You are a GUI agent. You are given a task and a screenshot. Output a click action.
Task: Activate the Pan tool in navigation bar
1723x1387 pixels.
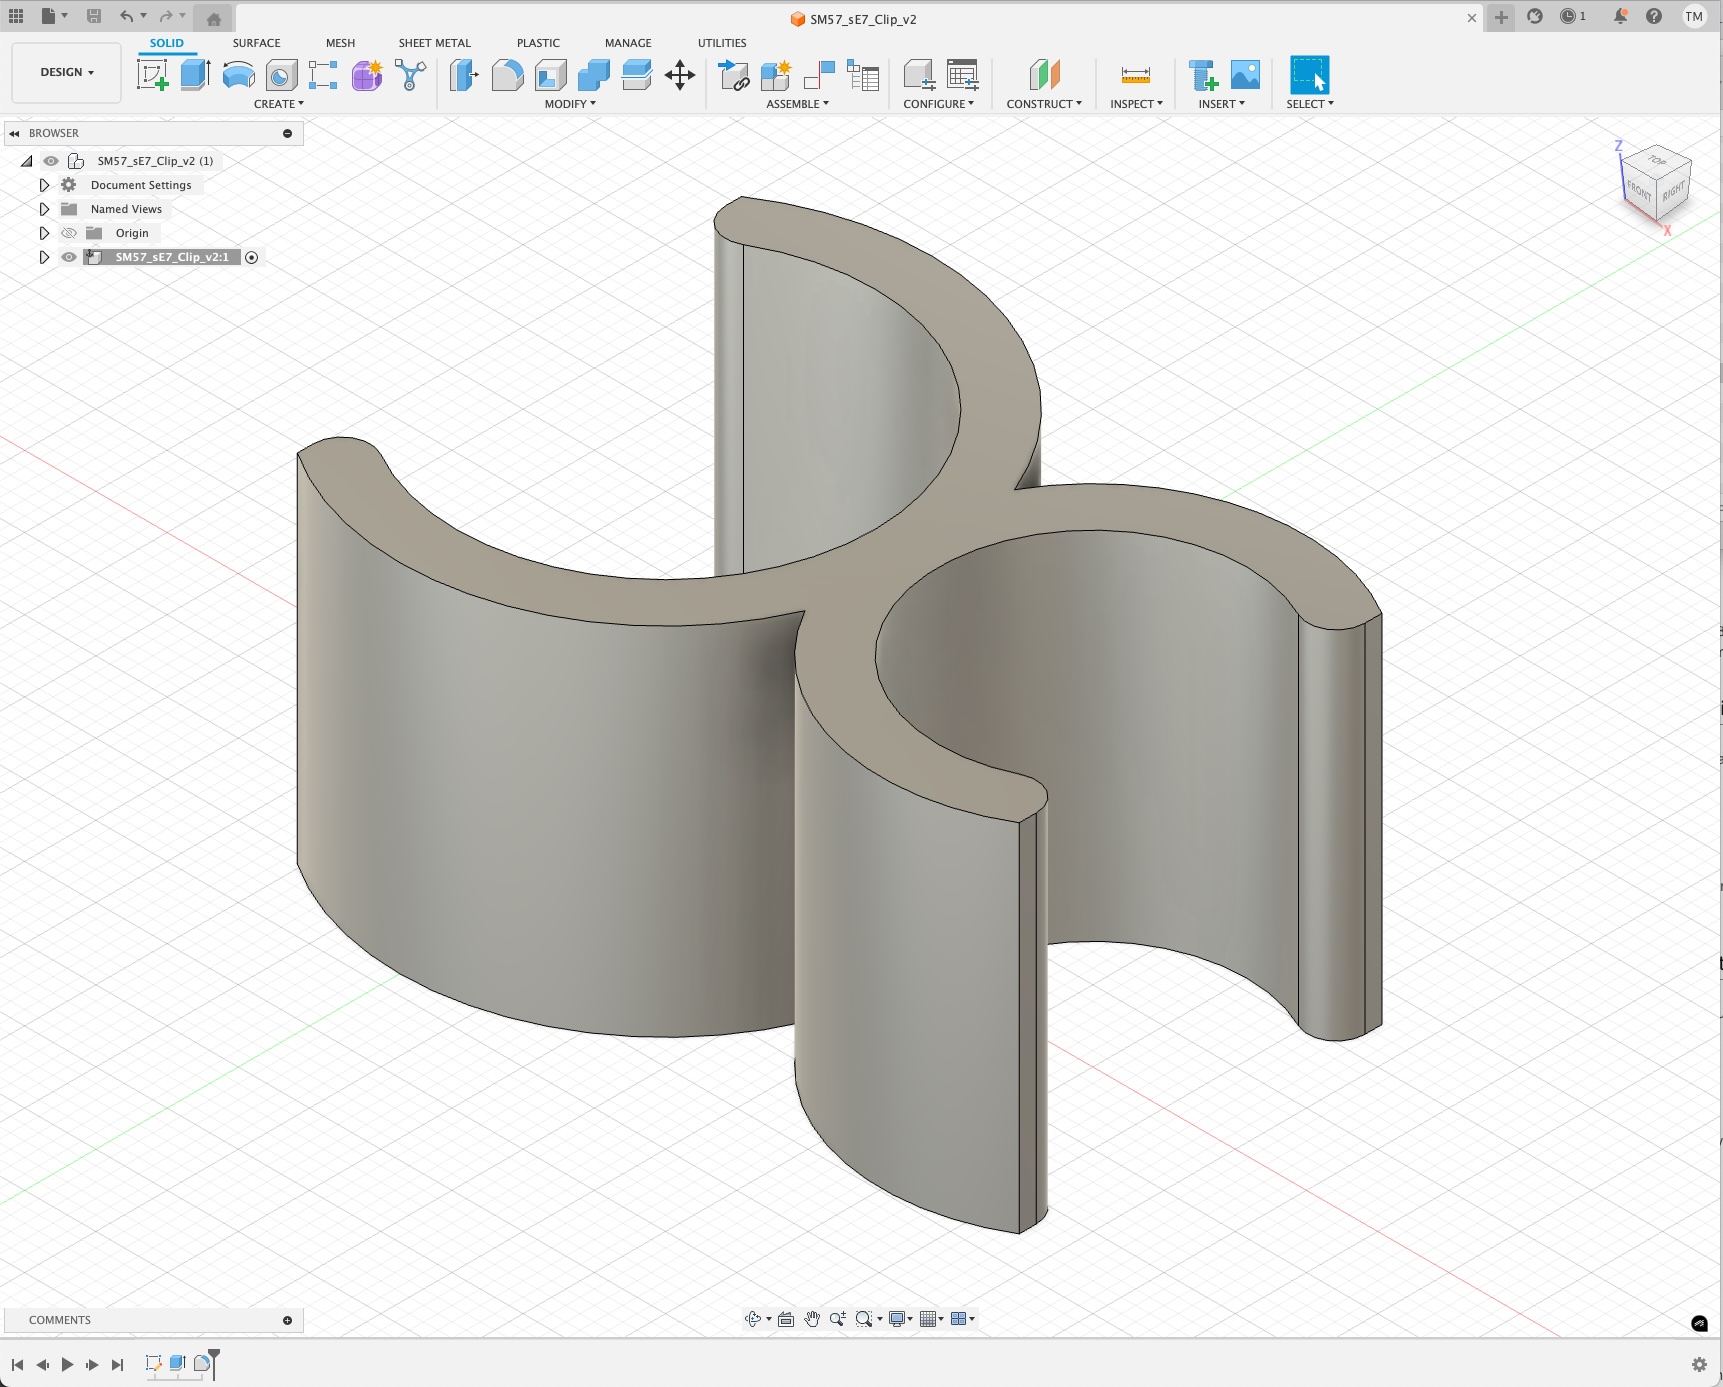[813, 1318]
